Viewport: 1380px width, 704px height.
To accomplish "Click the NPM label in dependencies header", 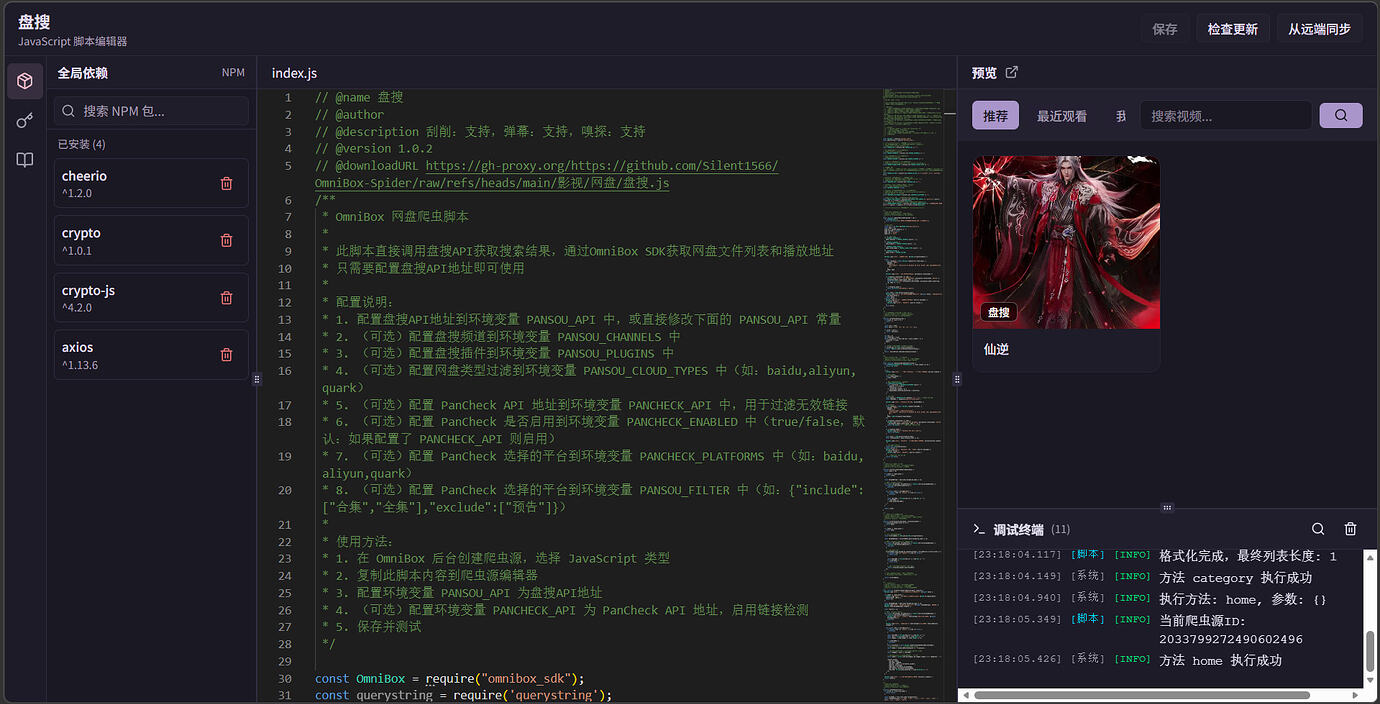I will (233, 73).
